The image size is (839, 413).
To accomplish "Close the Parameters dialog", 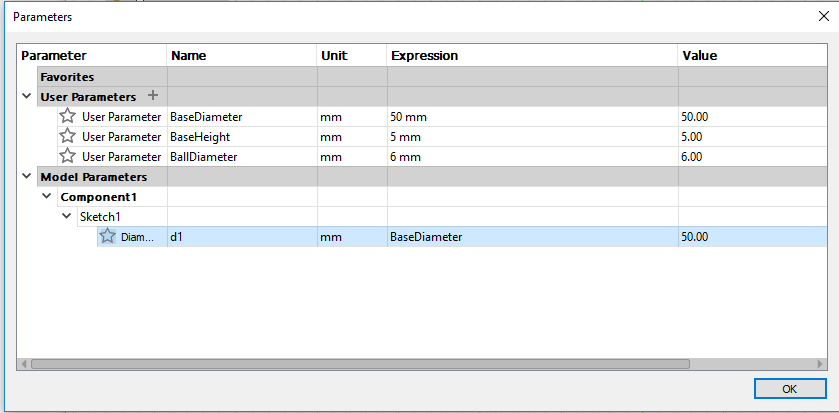I will coord(823,16).
